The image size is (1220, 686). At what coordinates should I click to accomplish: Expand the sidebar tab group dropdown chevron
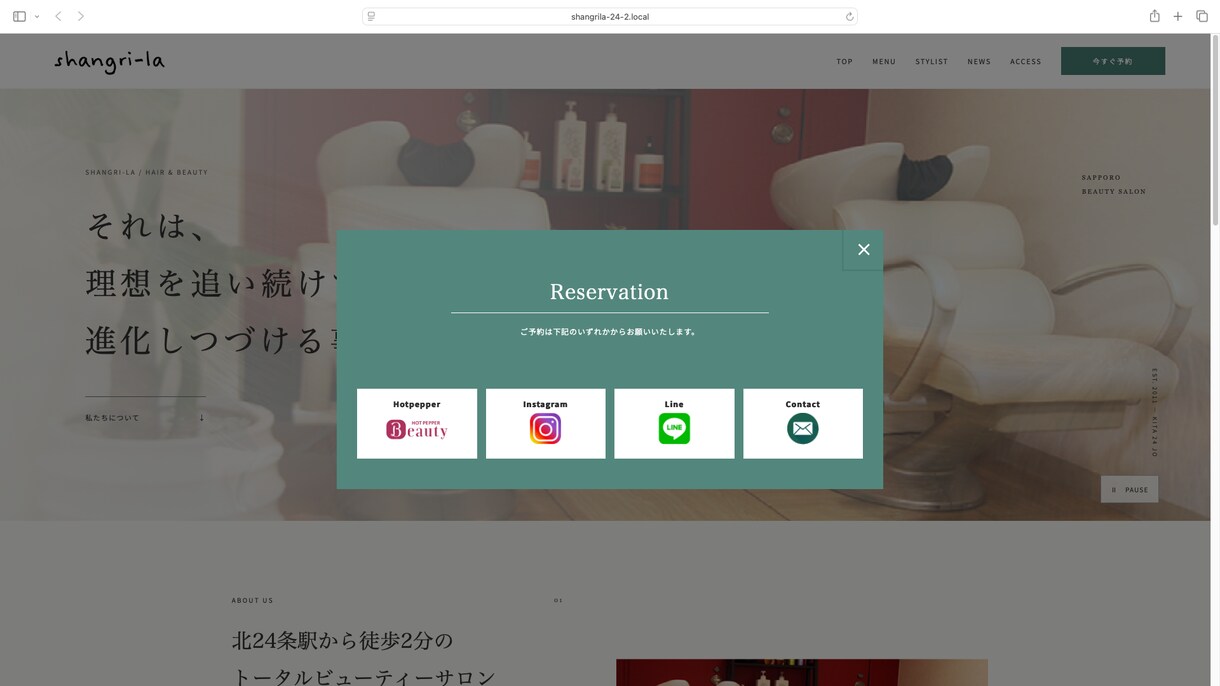(x=37, y=16)
